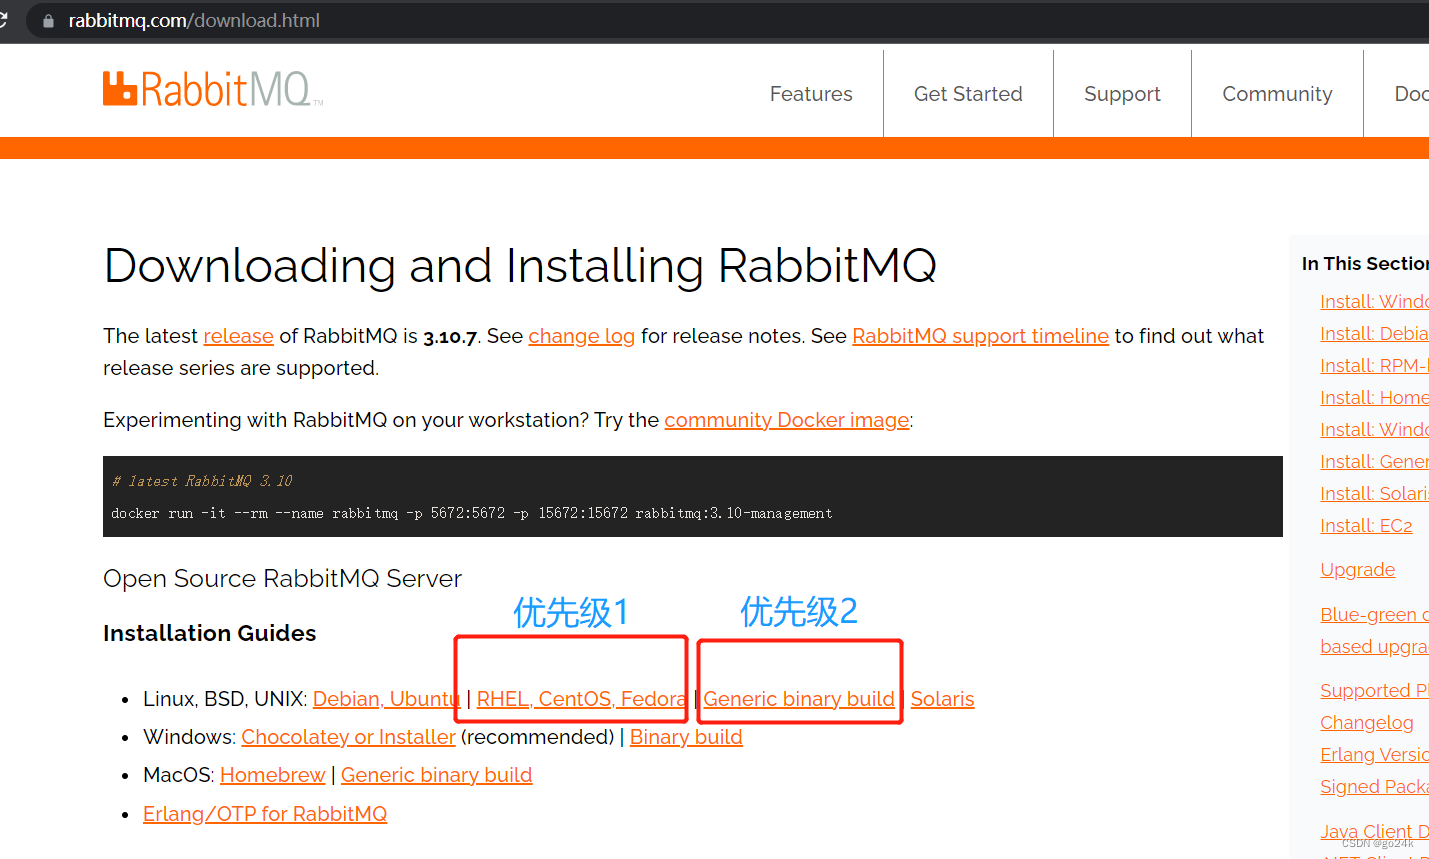
Task: Open sidebar Upgrade link
Action: (x=1357, y=570)
